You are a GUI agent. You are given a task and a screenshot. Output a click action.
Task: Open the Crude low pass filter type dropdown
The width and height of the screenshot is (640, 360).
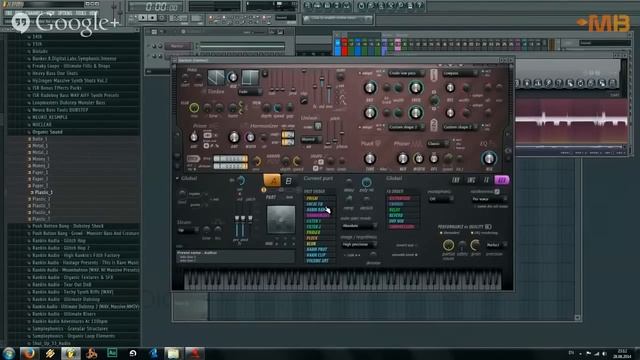(x=406, y=73)
